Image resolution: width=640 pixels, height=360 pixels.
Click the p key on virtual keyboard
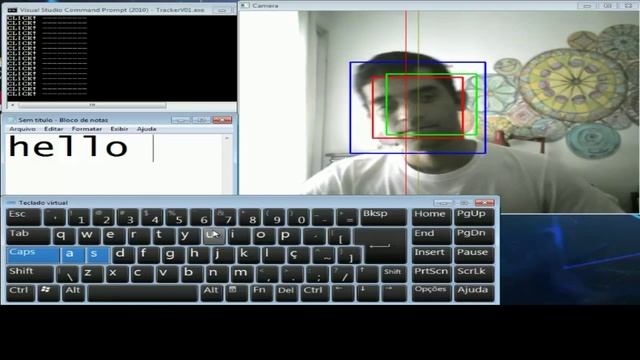click(x=288, y=236)
